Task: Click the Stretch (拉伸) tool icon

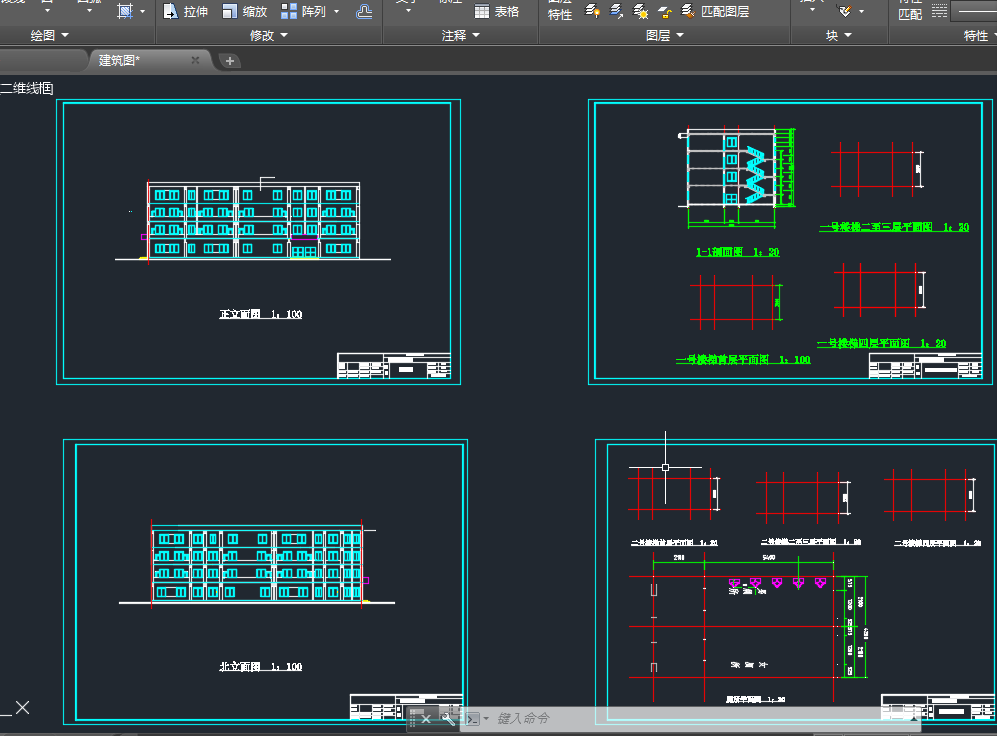Action: [170, 11]
